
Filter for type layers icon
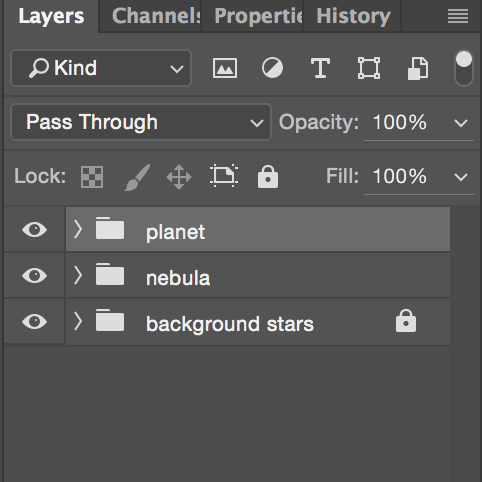click(320, 68)
